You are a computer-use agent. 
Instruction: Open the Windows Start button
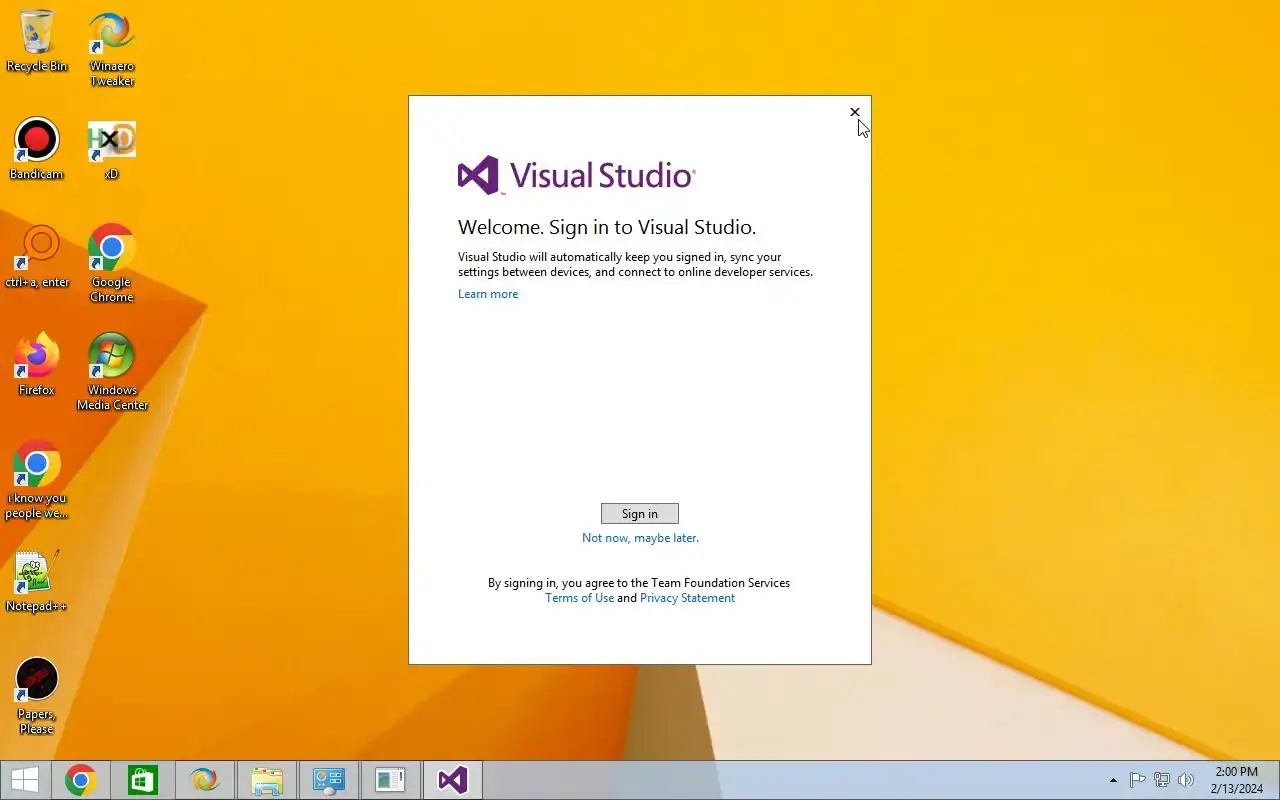25,780
